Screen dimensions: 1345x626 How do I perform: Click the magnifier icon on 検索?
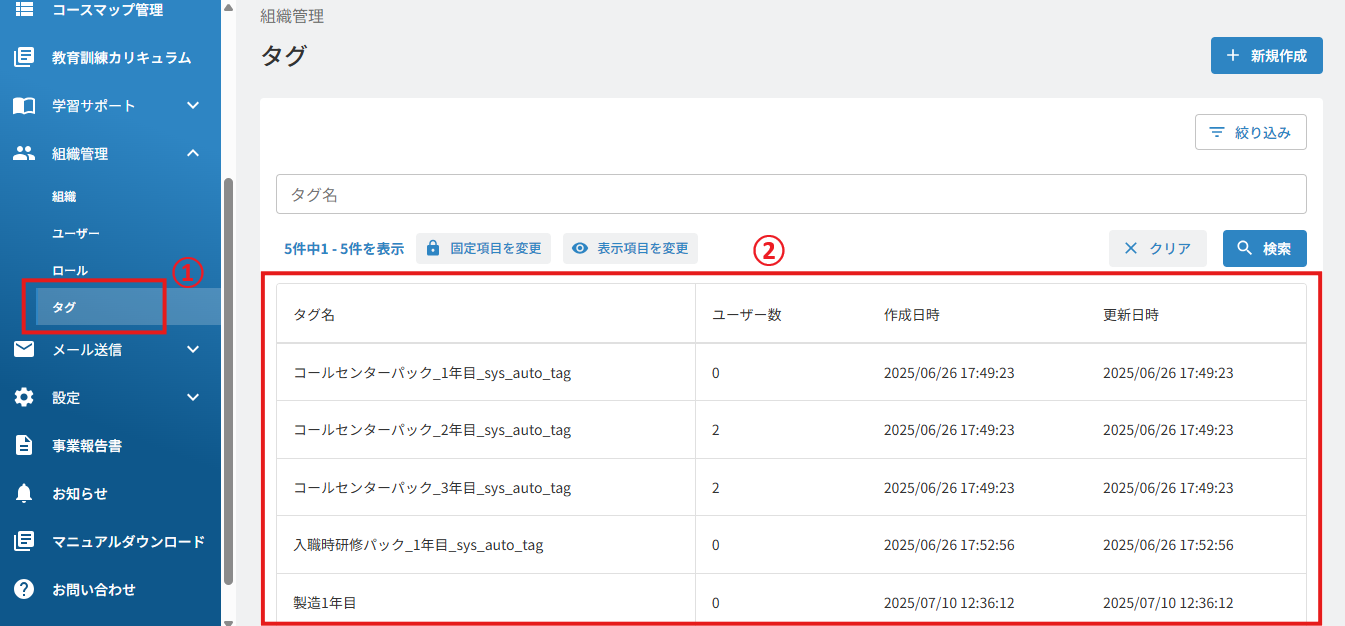click(1245, 248)
